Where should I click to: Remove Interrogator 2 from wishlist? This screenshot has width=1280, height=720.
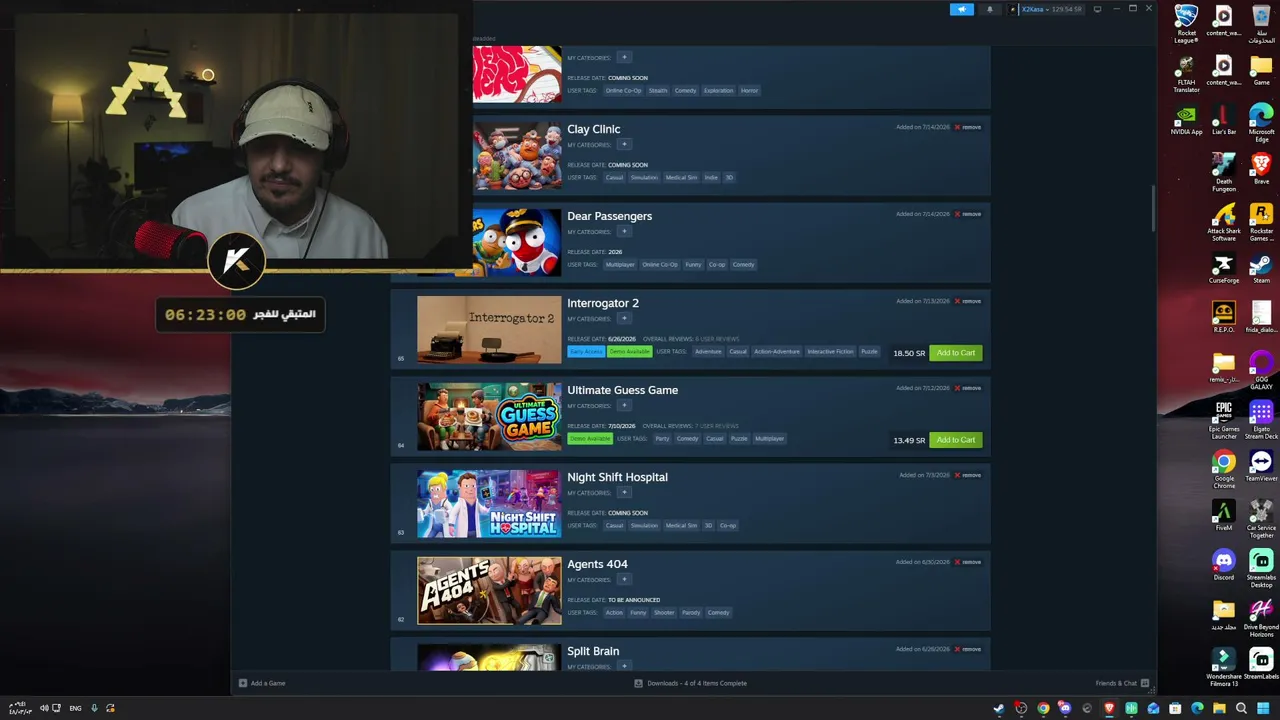click(x=968, y=301)
